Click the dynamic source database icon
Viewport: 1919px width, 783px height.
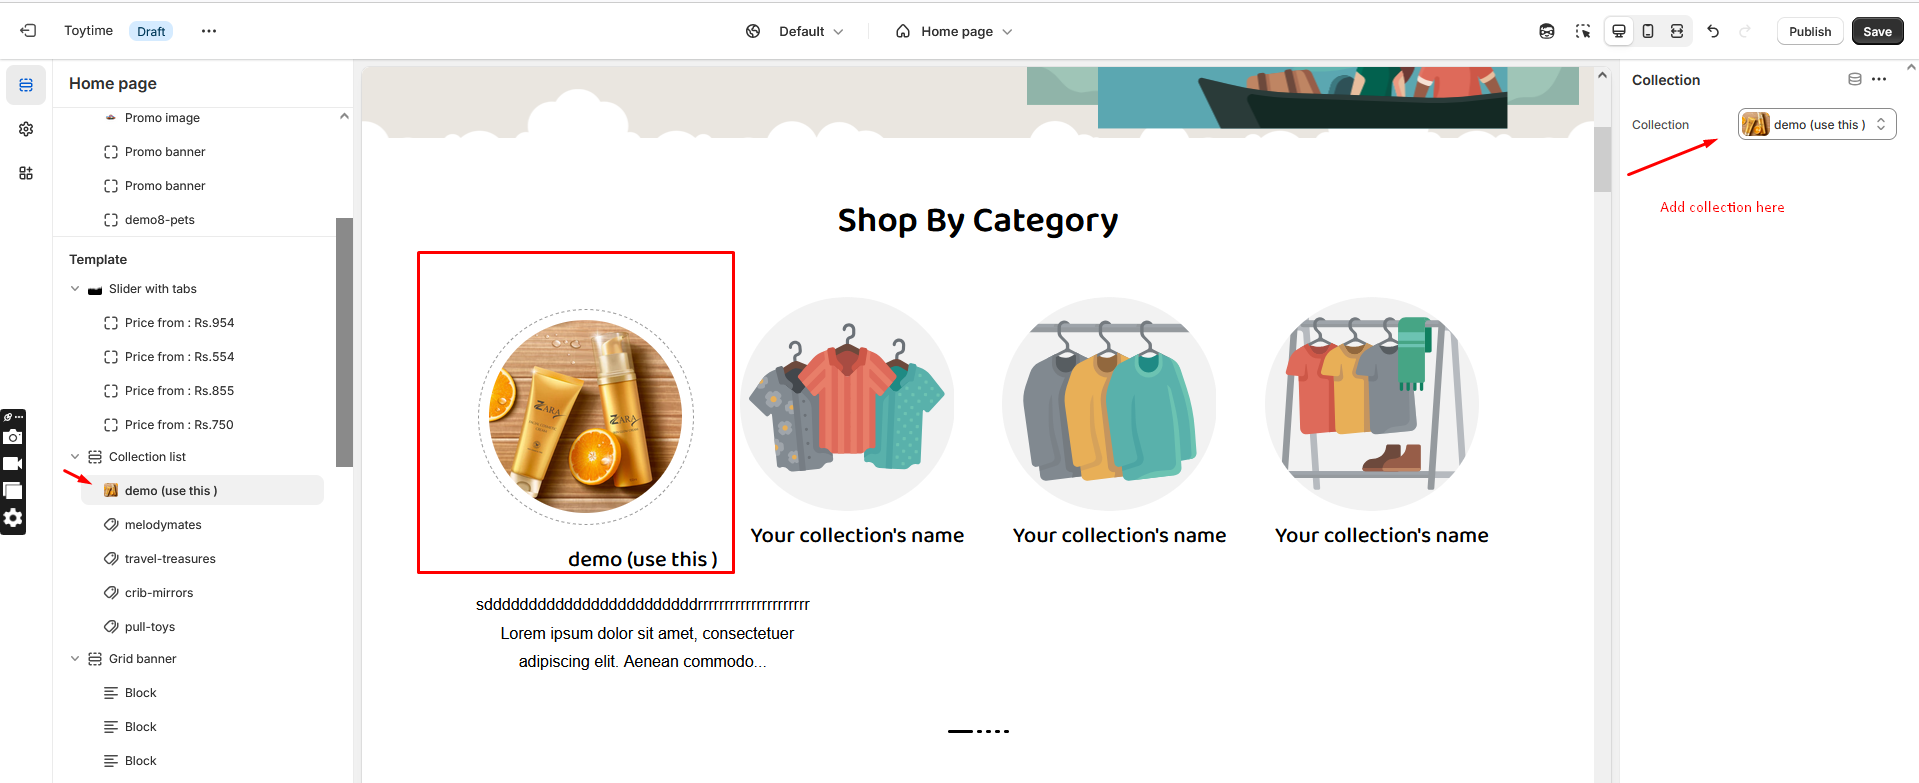coord(1855,80)
